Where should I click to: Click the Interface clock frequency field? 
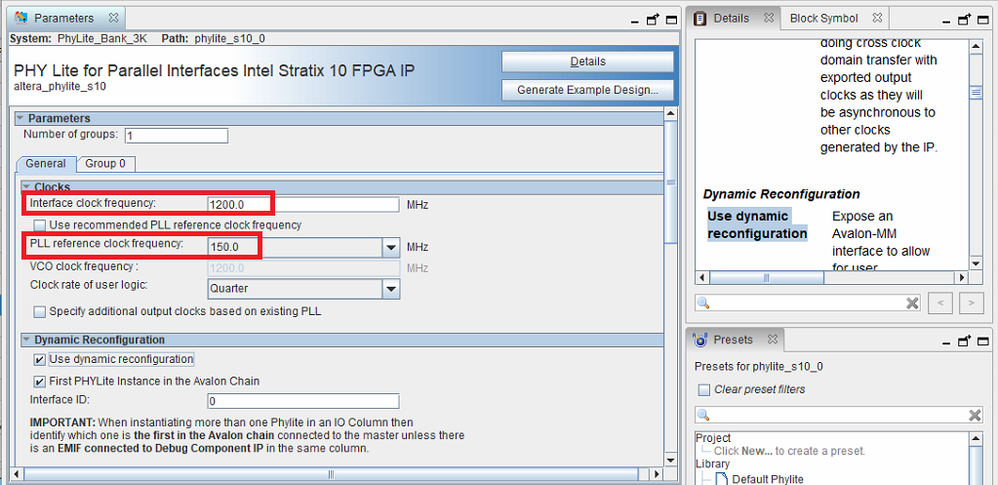[x=303, y=204]
